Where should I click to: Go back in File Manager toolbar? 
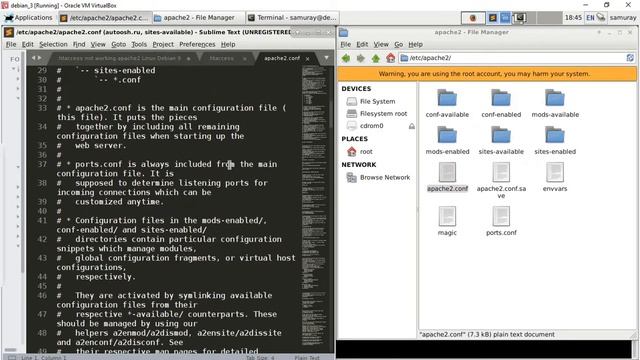346,58
